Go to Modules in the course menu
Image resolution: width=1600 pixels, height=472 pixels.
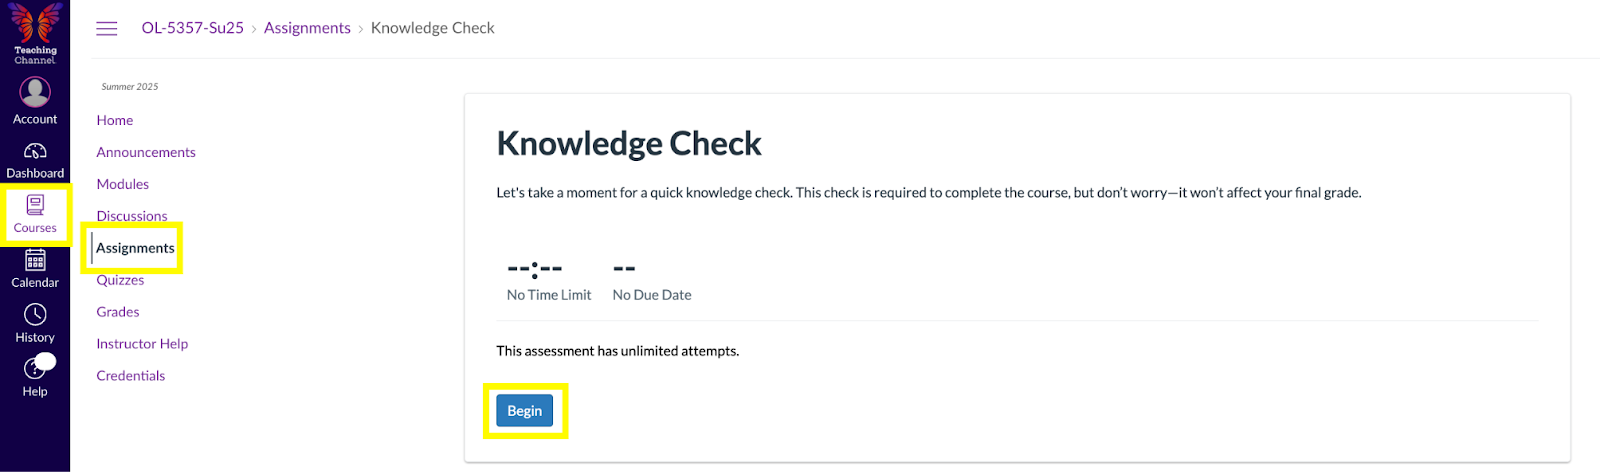coord(123,184)
